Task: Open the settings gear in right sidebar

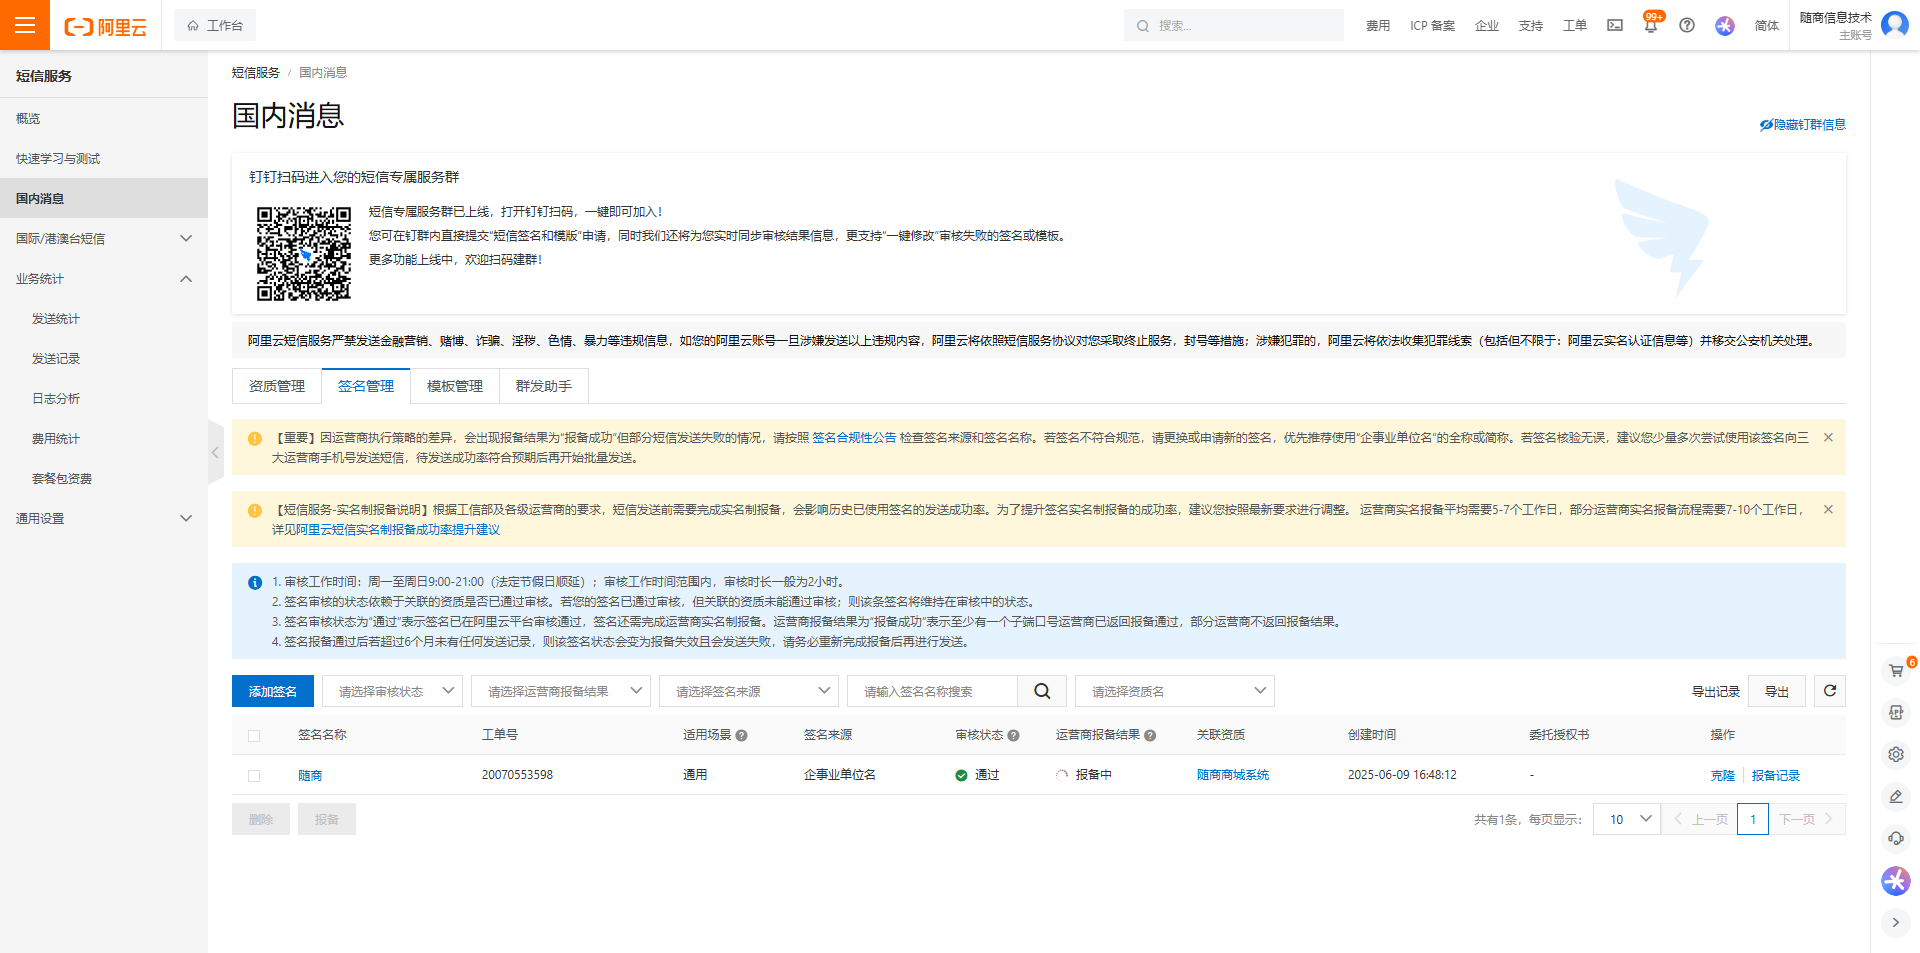Action: pos(1896,754)
